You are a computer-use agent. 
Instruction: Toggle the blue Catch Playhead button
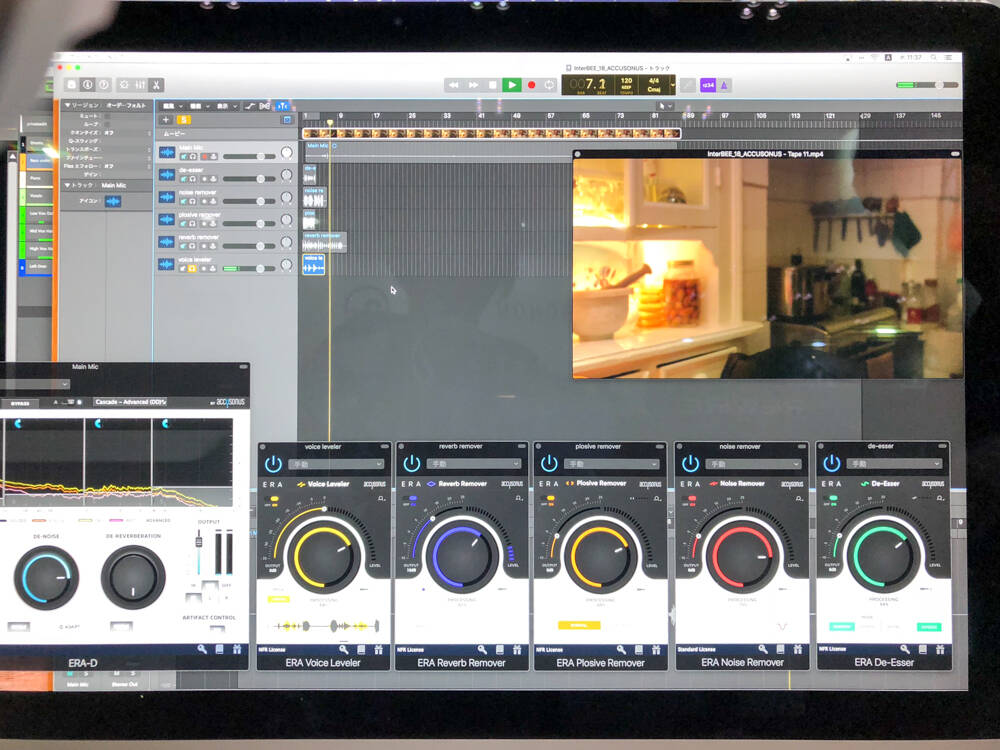tap(282, 106)
